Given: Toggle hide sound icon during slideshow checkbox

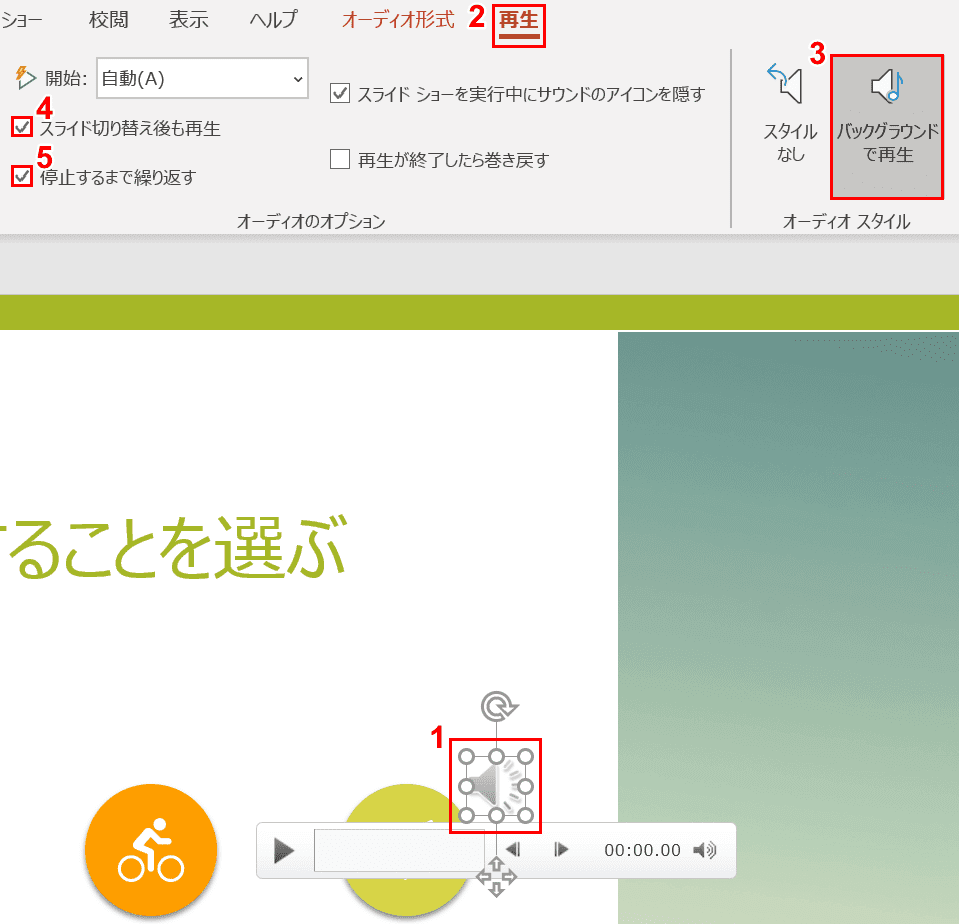Looking at the screenshot, I should pyautogui.click(x=340, y=94).
